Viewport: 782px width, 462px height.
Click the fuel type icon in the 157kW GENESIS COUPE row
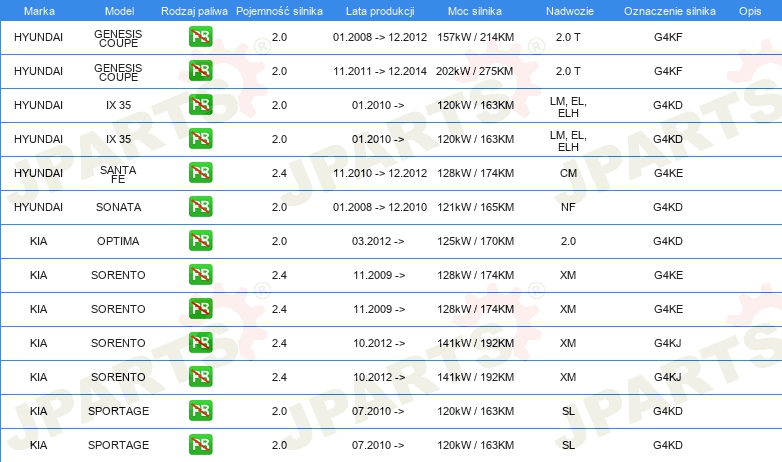pos(200,37)
